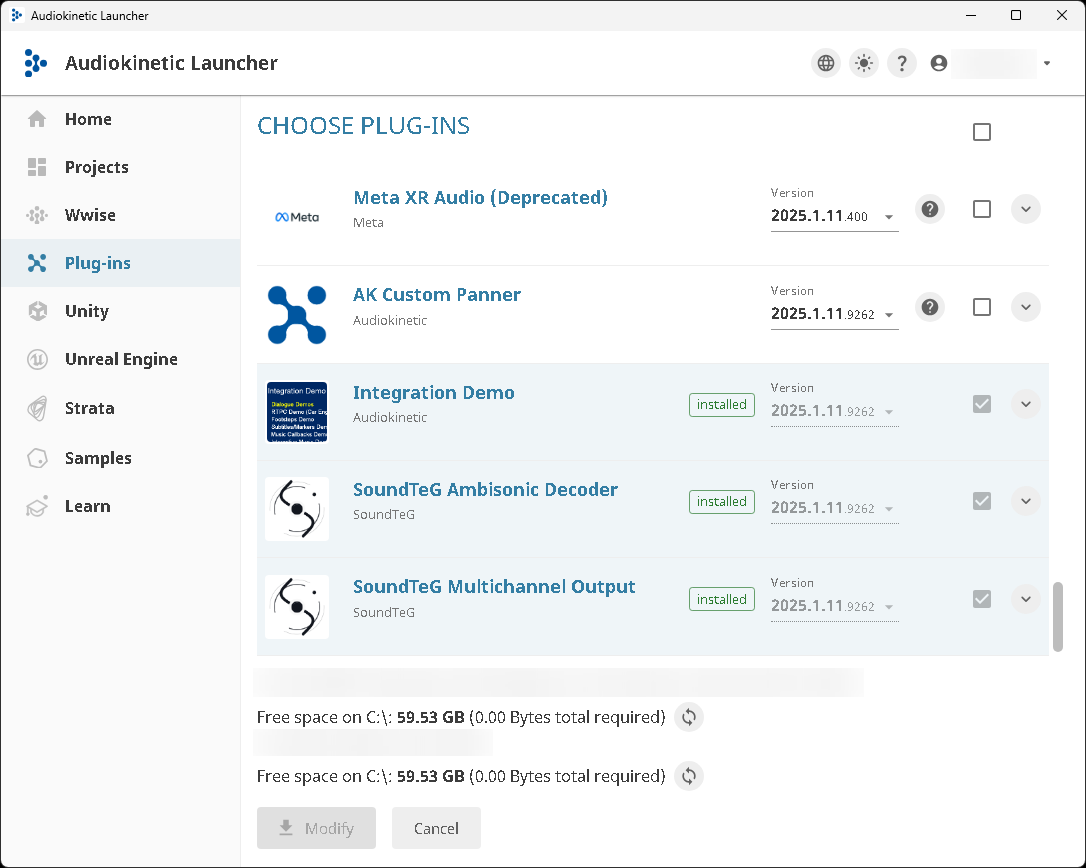Click the SoundTeG Ambisonic Decoder checked checkbox
This screenshot has width=1086, height=868.
[x=981, y=501]
